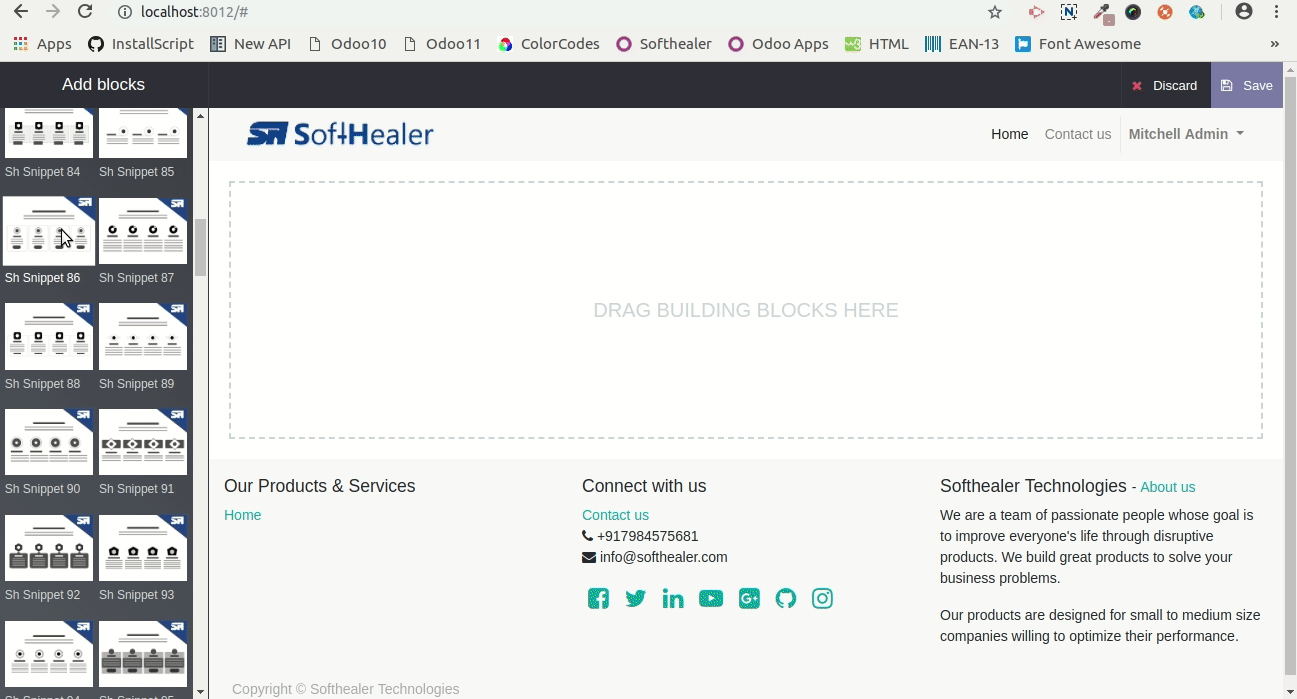1297x699 pixels.
Task: Open the Chrome three-dot menu
Action: [1277, 12]
